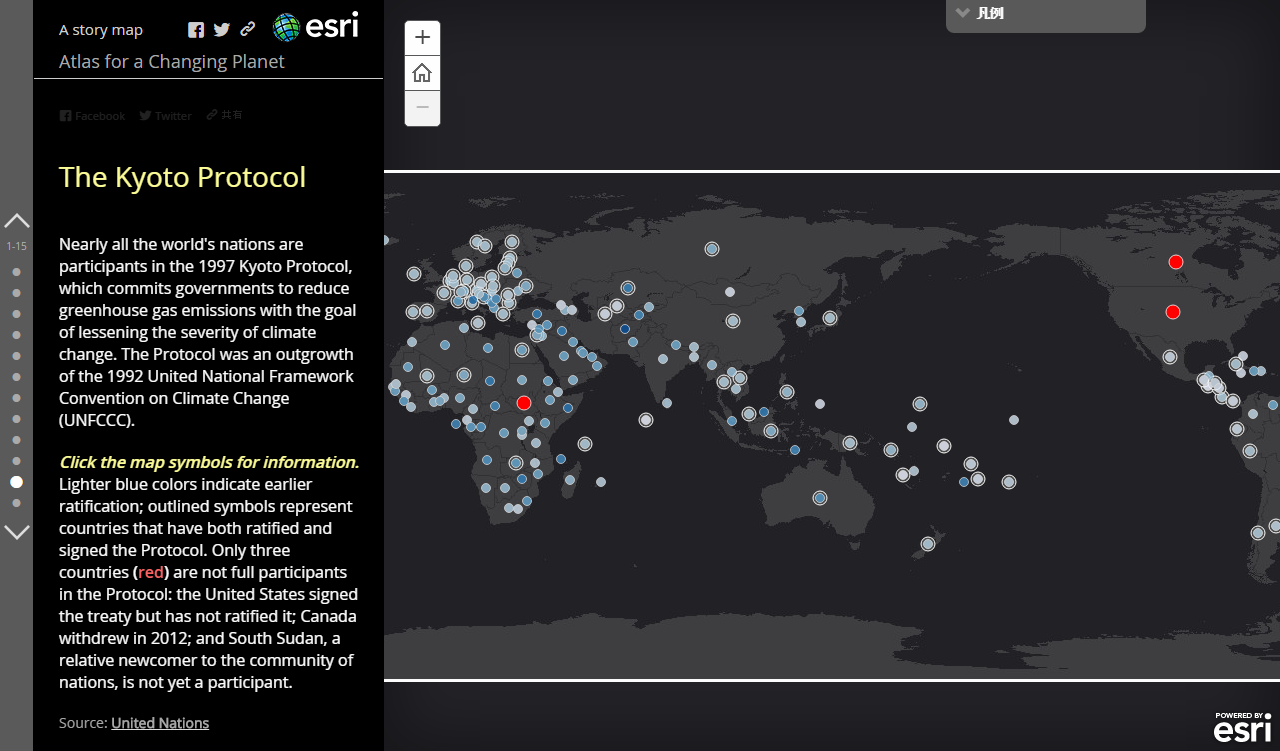Share via the faded Twitter text link
The height and width of the screenshot is (751, 1280).
click(x=165, y=116)
